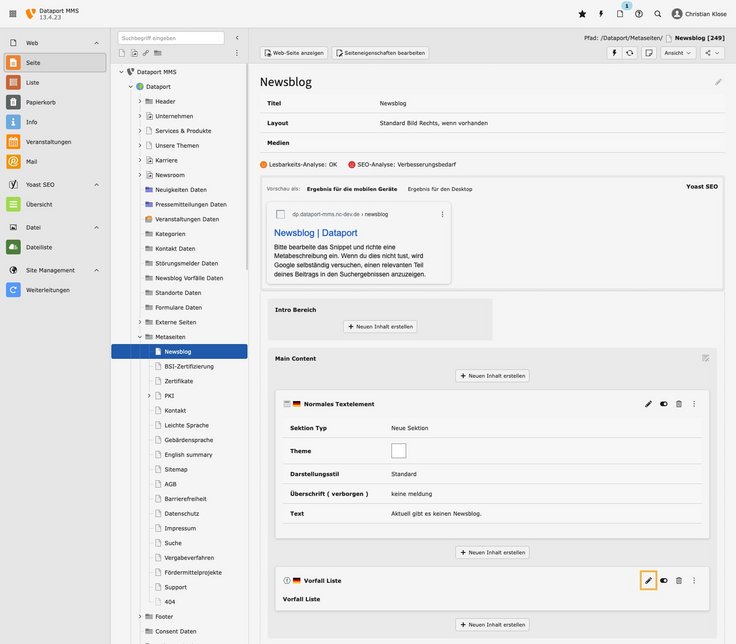Click the Web-Seite anzeigen button
736x644 pixels.
tap(293, 53)
